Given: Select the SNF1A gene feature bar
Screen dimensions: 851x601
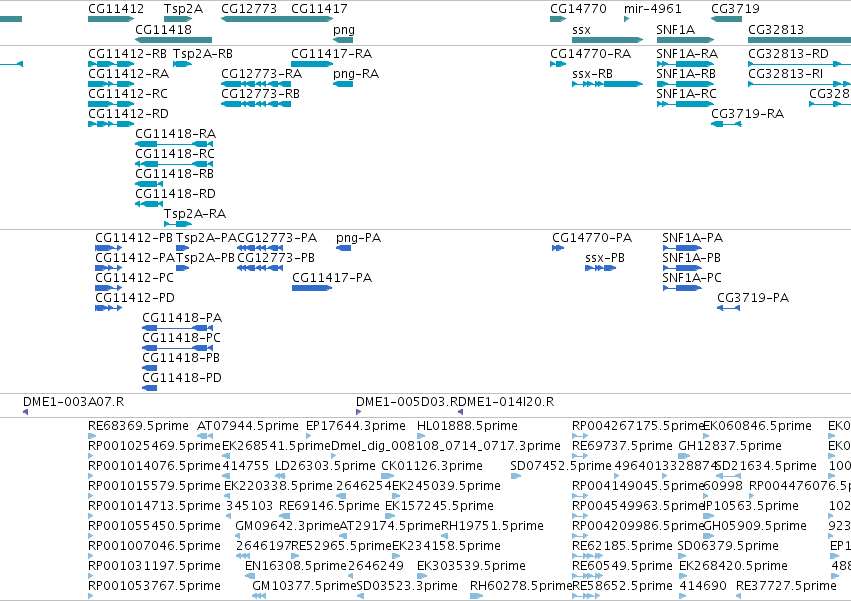Looking at the screenshot, I should tap(685, 40).
